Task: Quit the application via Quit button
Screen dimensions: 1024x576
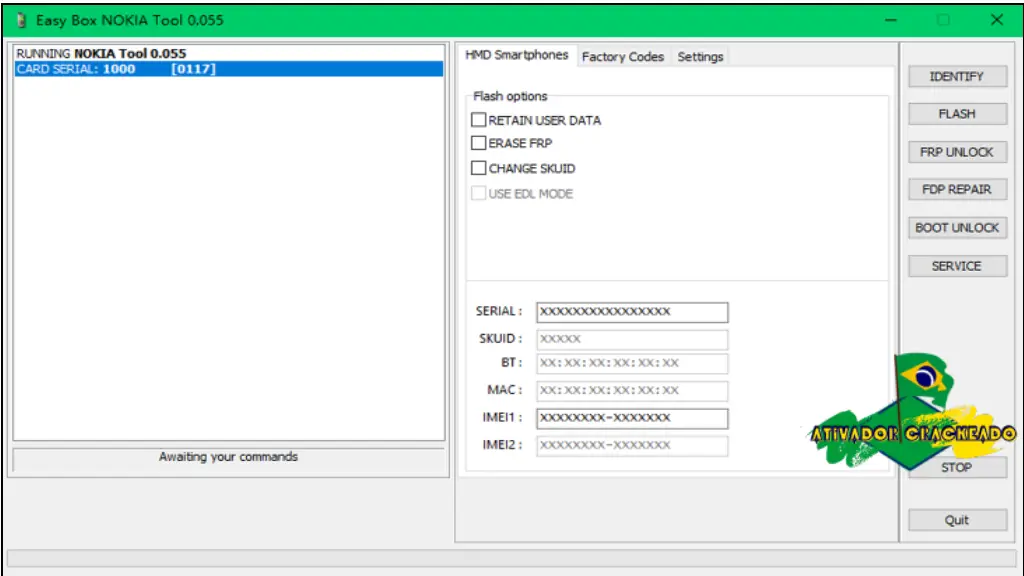Action: click(x=957, y=520)
